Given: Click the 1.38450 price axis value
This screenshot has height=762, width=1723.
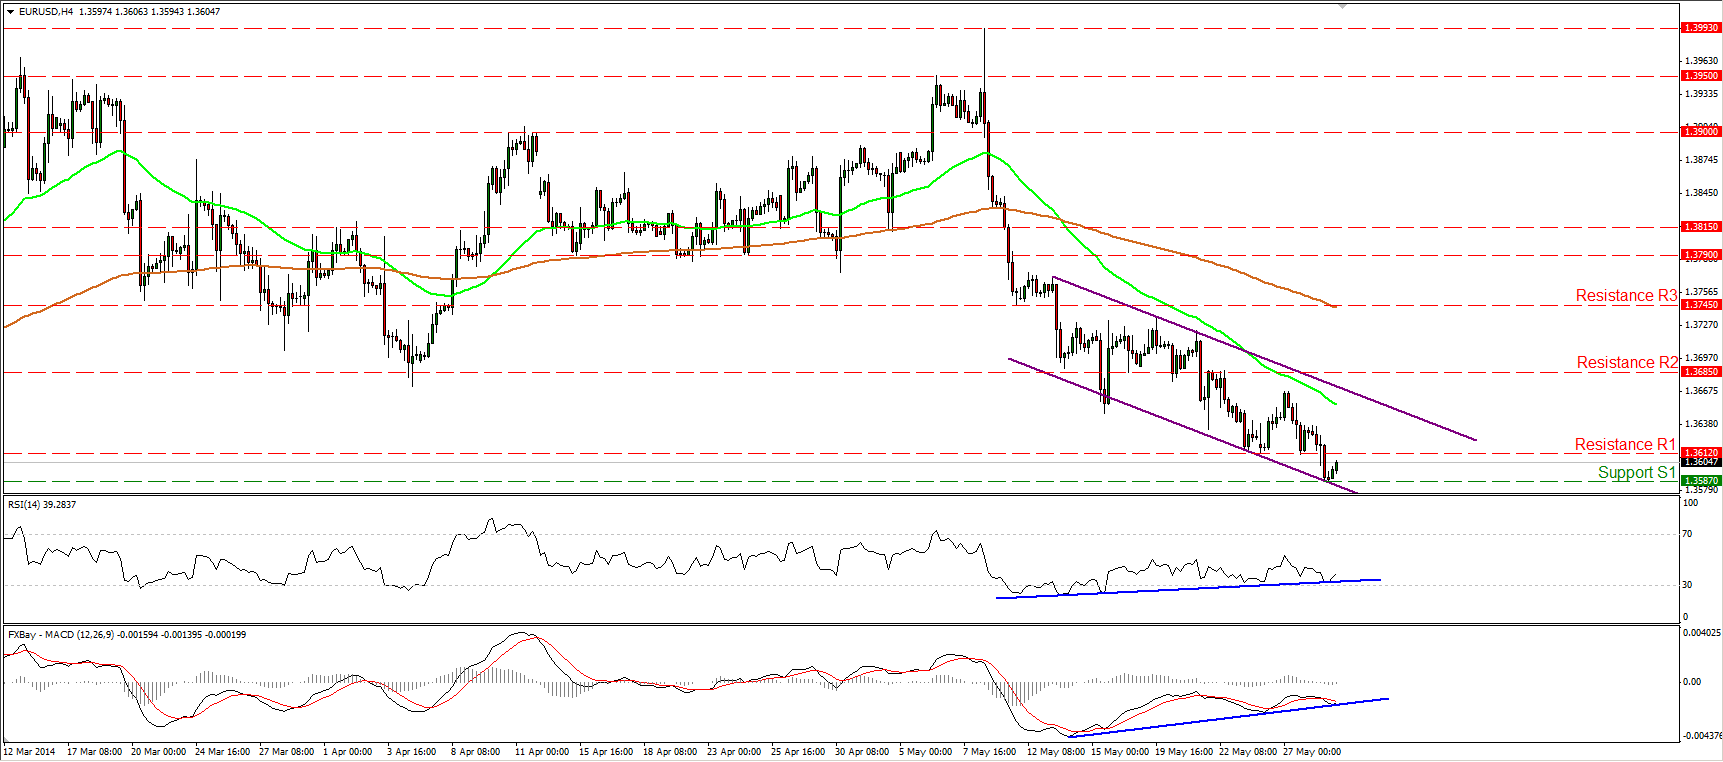Looking at the screenshot, I should 1701,193.
